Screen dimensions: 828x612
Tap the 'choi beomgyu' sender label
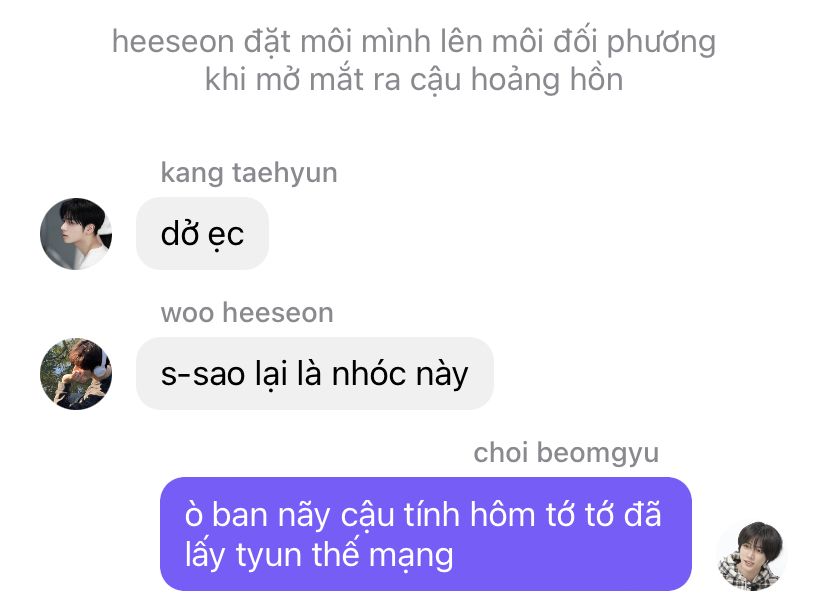point(566,453)
